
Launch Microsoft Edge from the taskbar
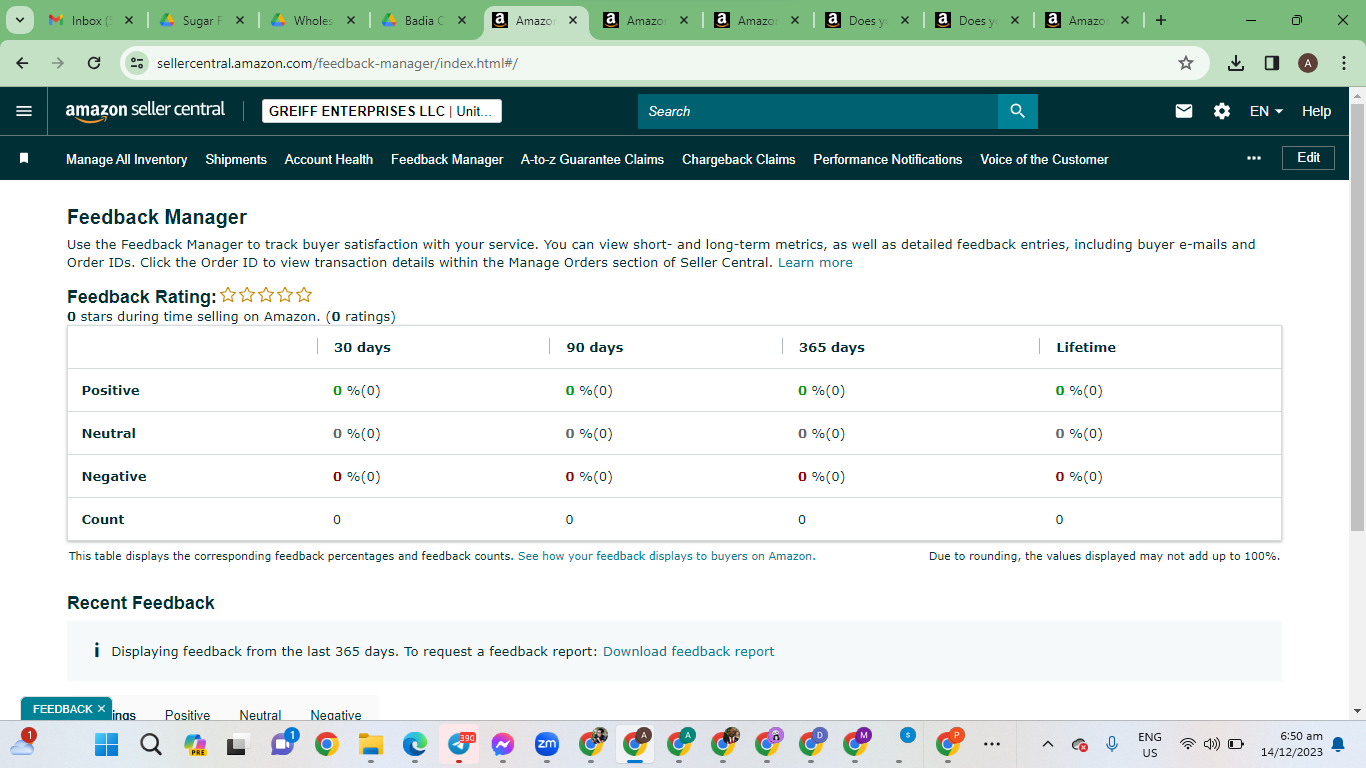point(415,744)
